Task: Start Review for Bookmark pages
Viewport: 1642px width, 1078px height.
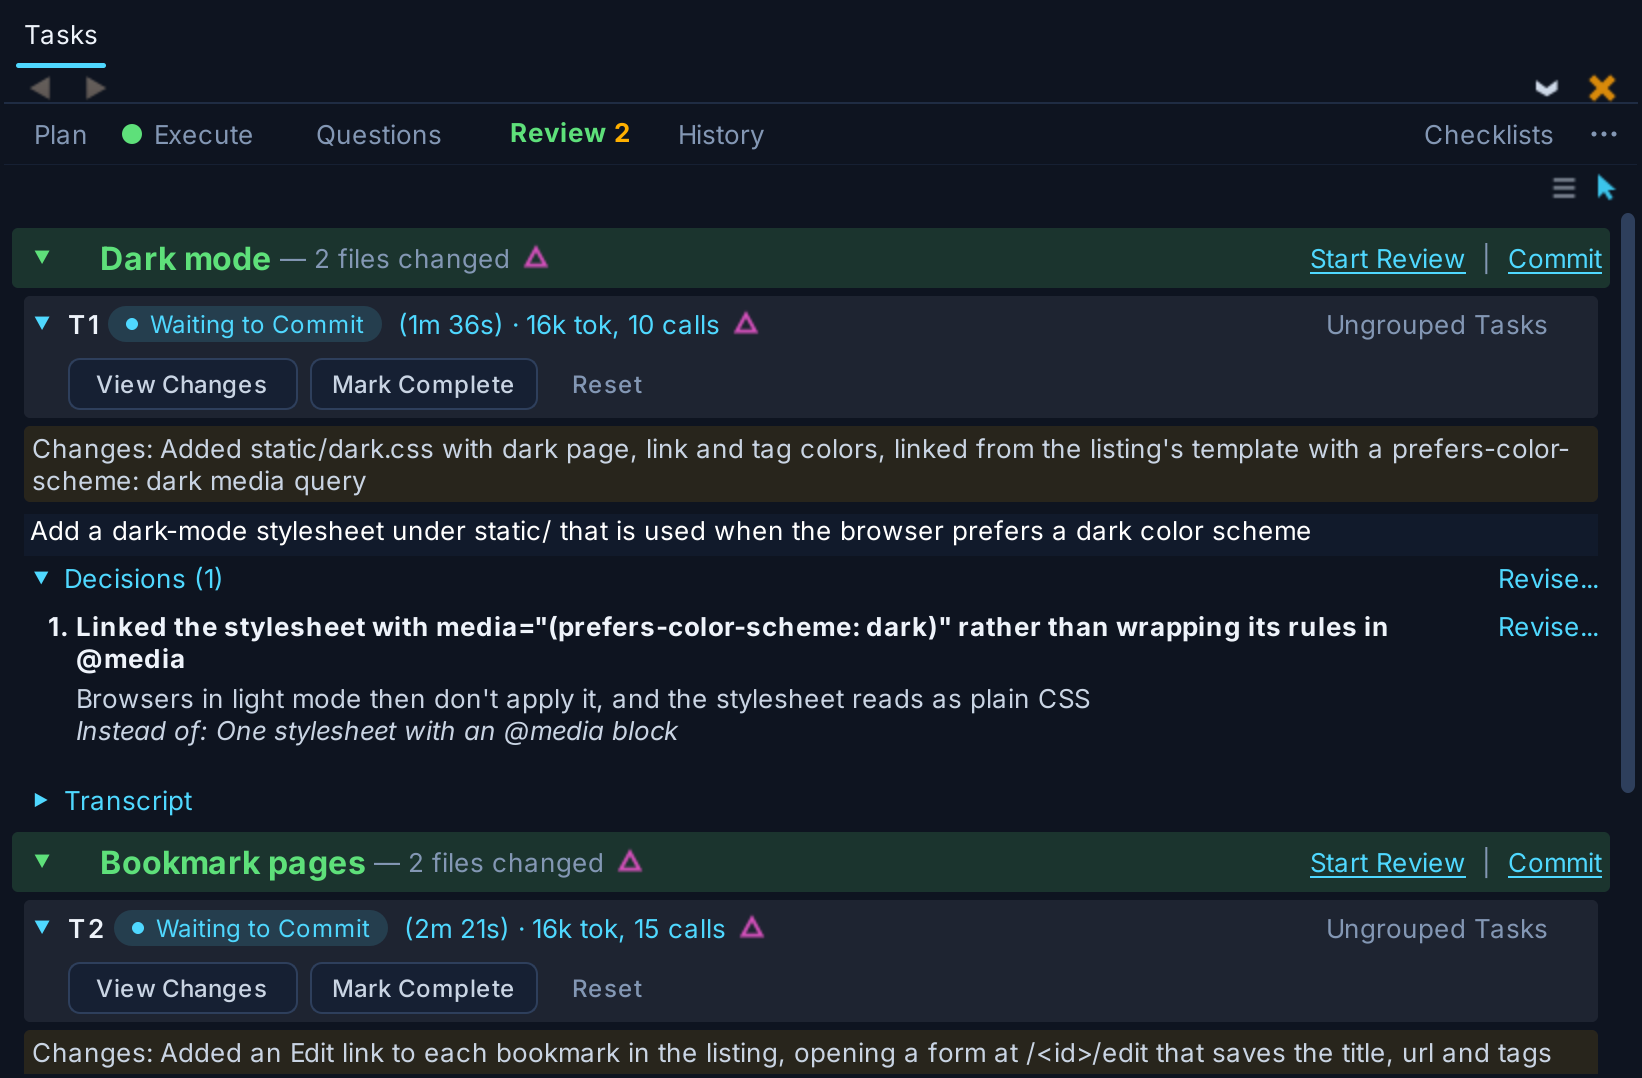Action: pyautogui.click(x=1387, y=863)
